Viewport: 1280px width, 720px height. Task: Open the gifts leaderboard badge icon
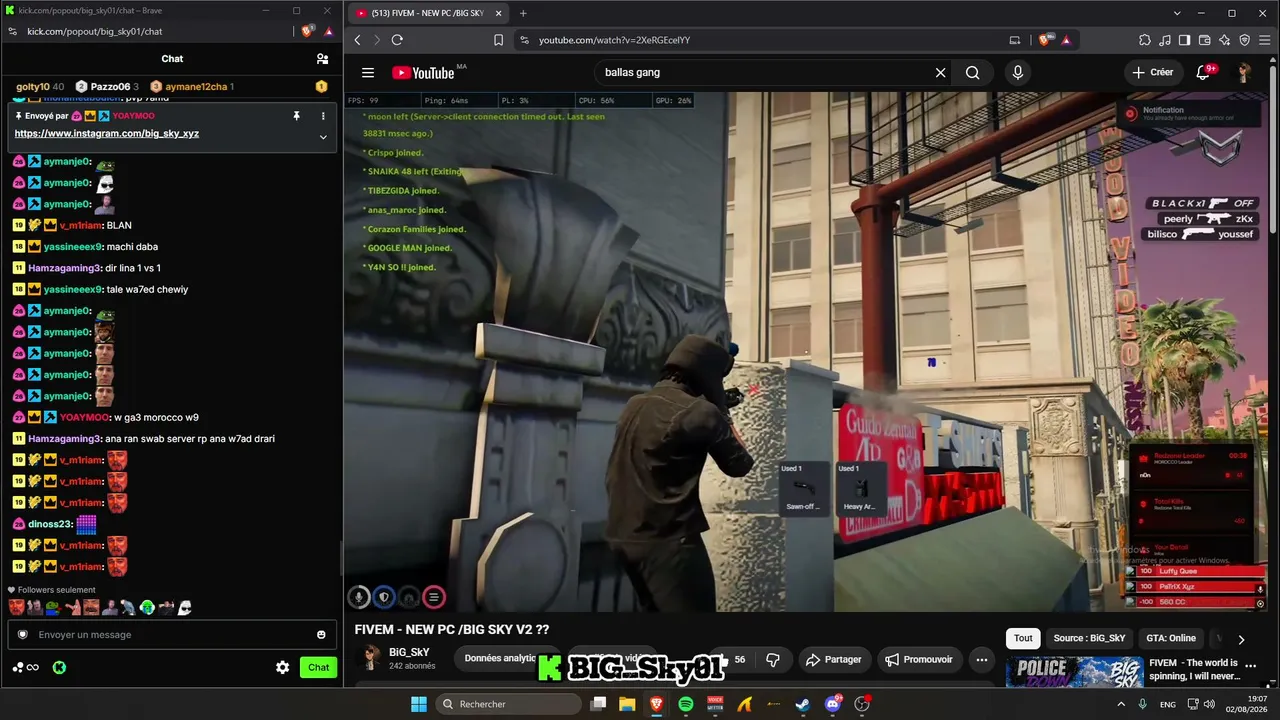(x=321, y=87)
